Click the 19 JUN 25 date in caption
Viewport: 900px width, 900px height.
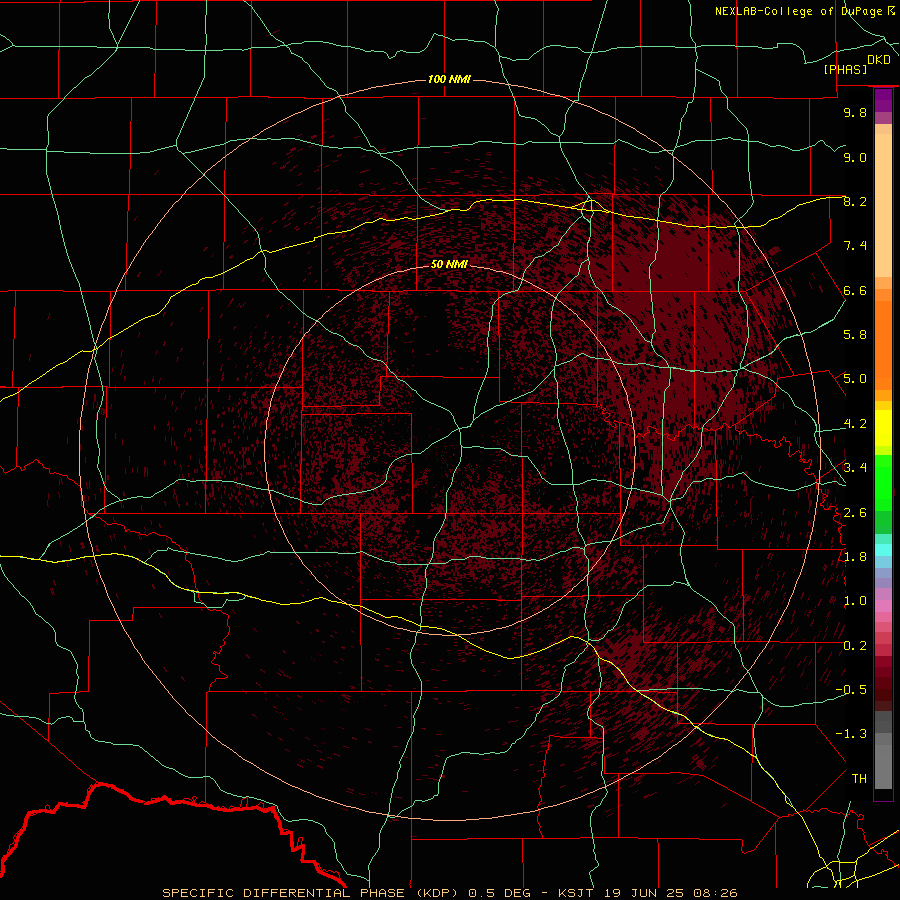(x=646, y=893)
